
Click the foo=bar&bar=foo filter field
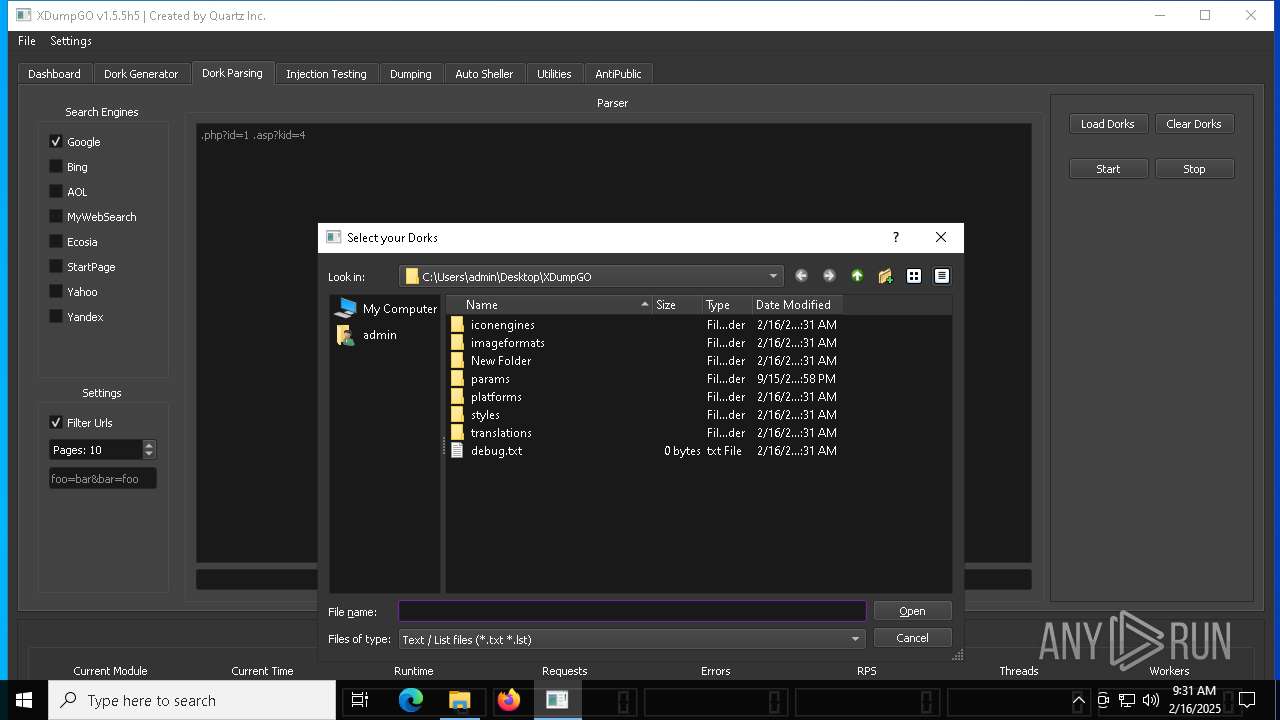(x=103, y=479)
